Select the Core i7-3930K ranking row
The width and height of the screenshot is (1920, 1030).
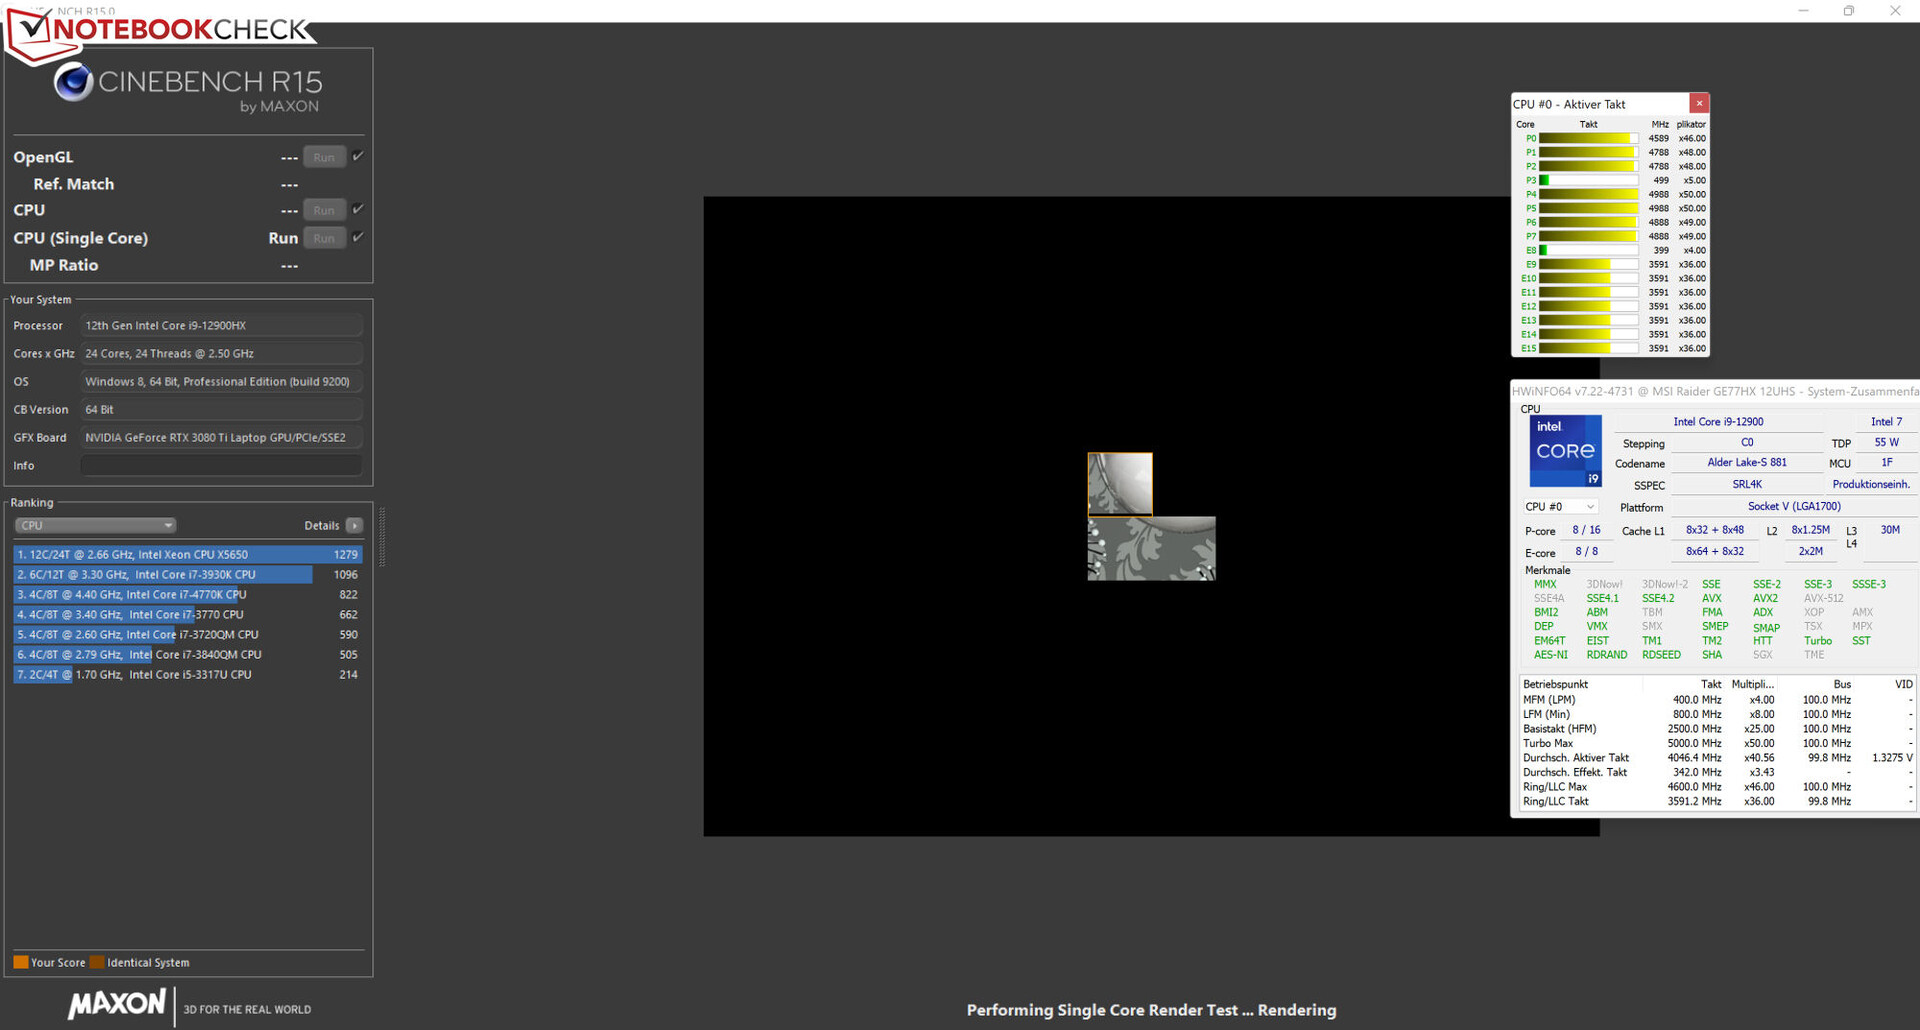pyautogui.click(x=187, y=575)
